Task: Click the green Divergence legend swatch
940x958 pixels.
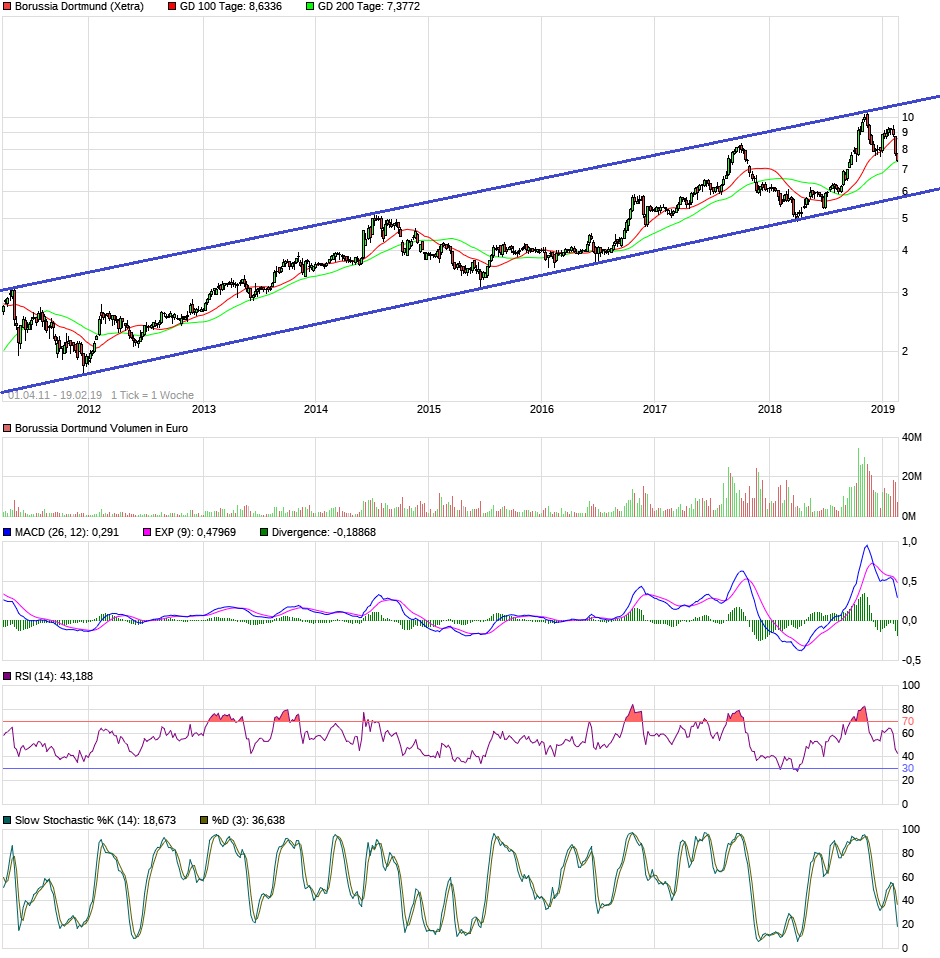Action: [264, 532]
